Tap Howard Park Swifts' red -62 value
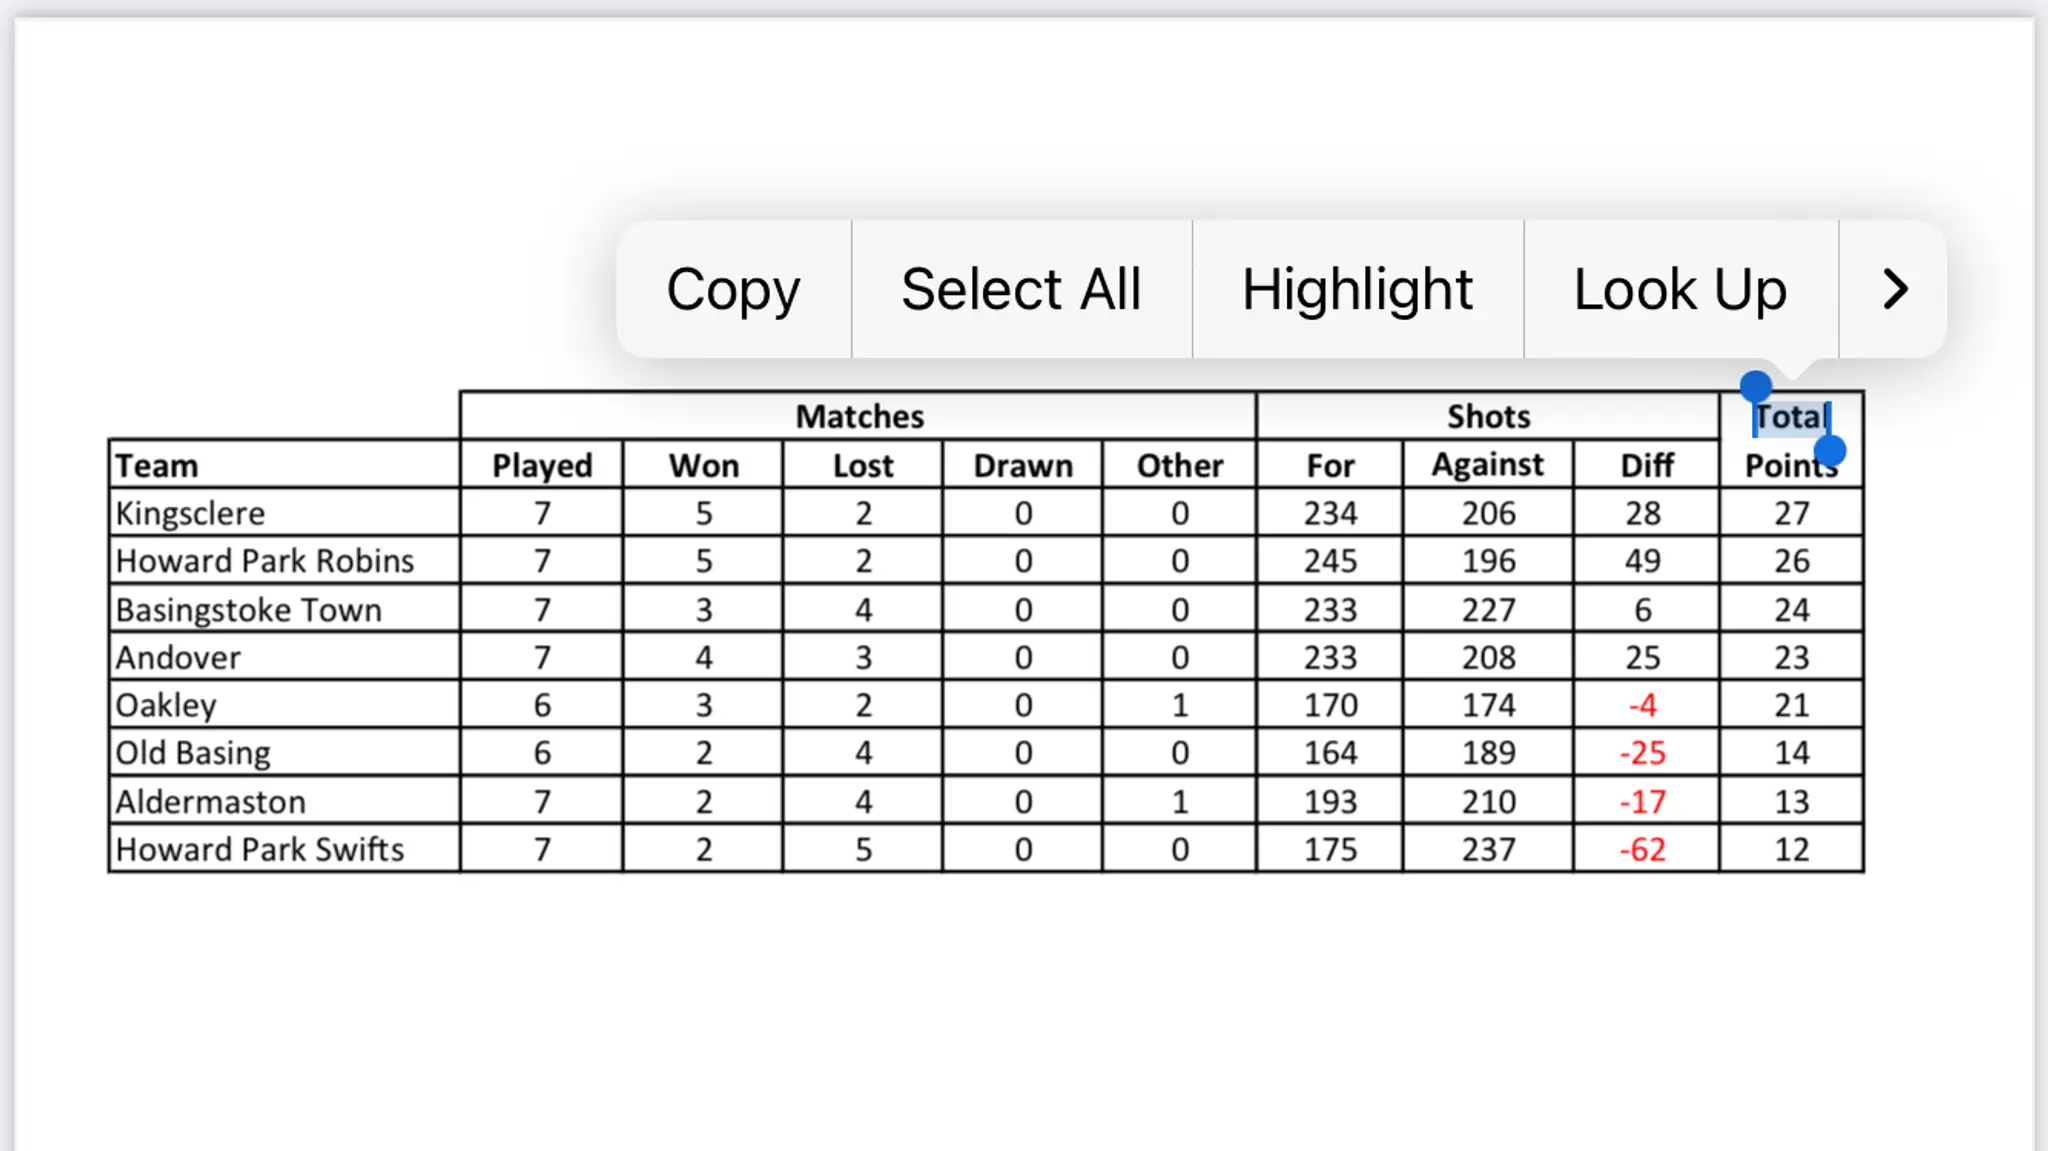2048x1151 pixels. pos(1642,849)
